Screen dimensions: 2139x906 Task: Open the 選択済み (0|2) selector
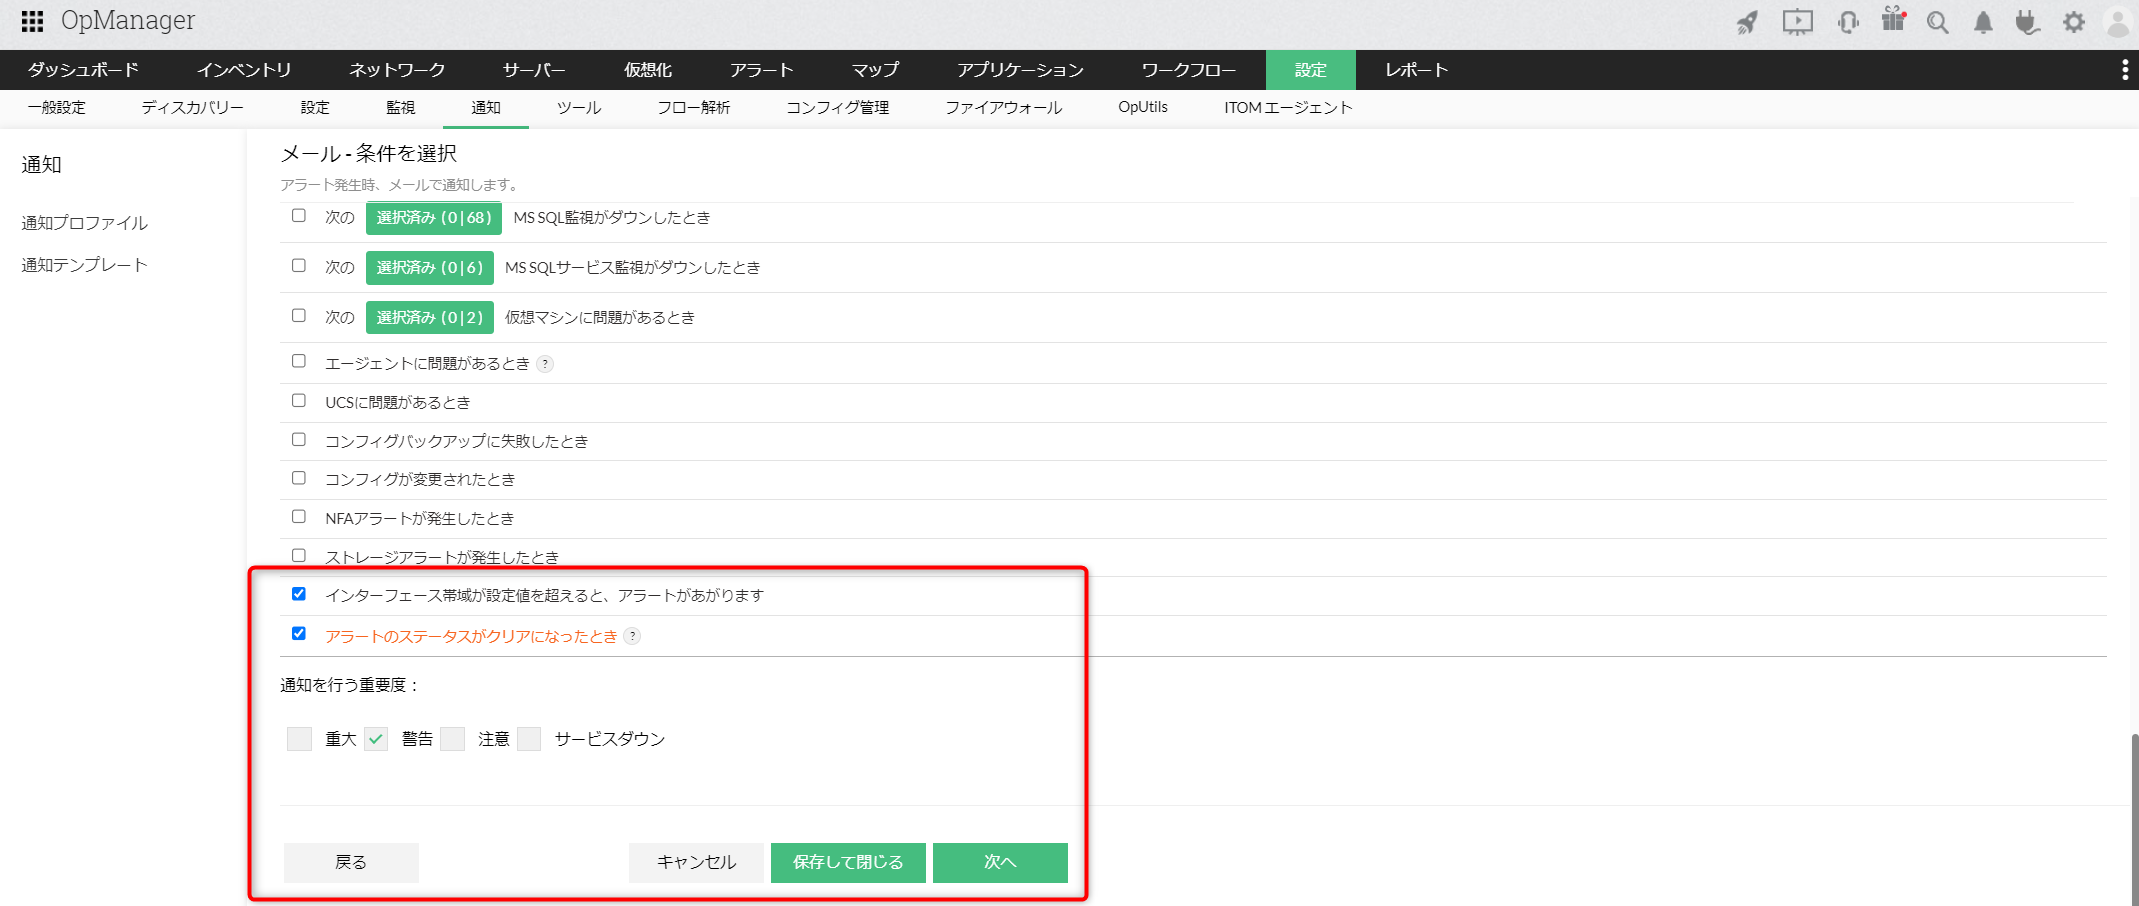tap(430, 318)
